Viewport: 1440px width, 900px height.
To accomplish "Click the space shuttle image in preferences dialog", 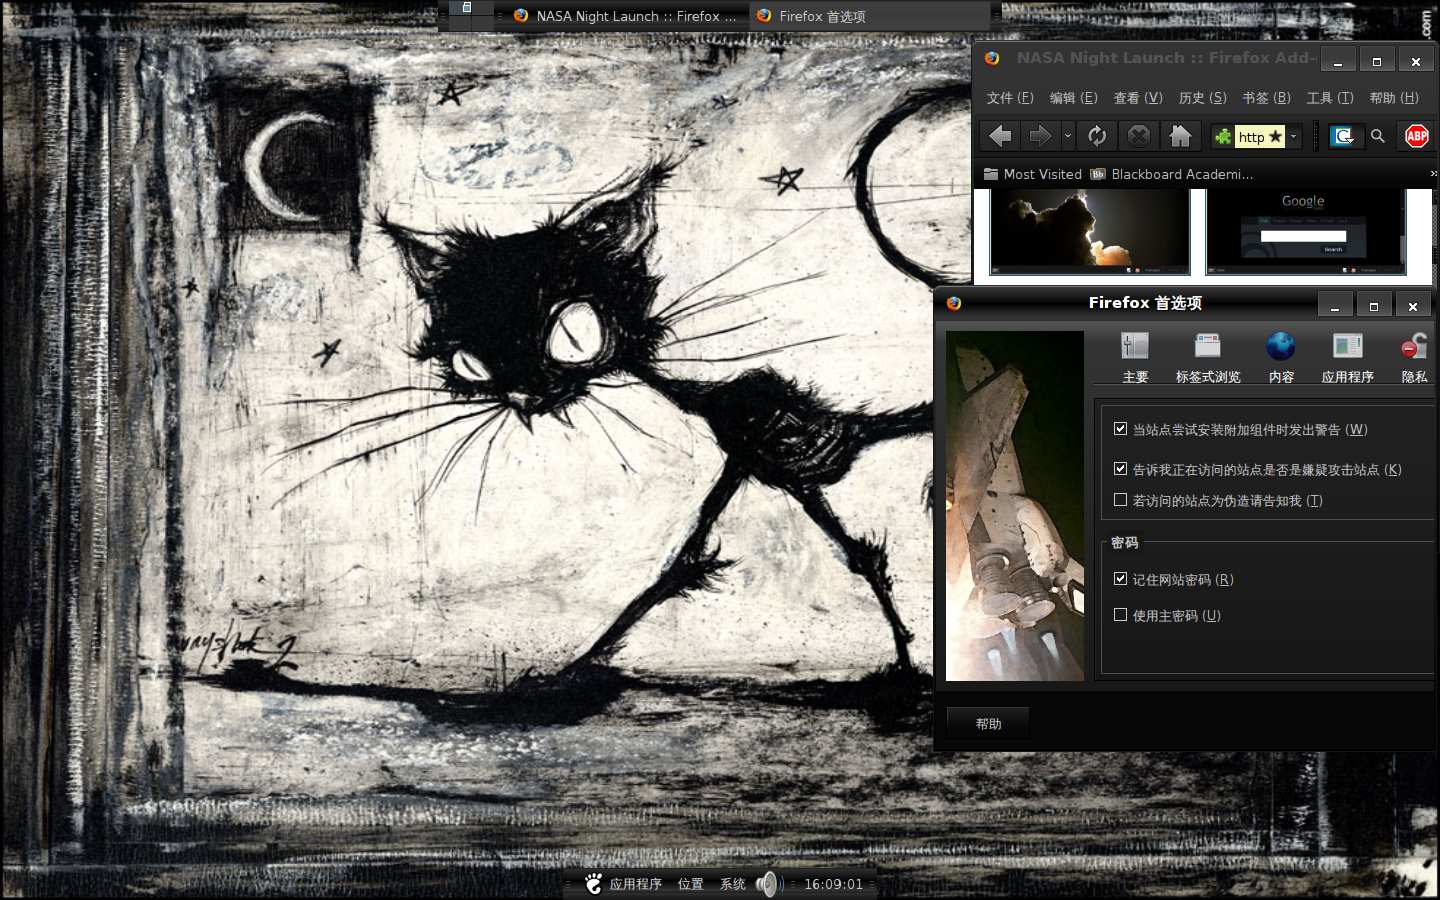I will click(1015, 506).
